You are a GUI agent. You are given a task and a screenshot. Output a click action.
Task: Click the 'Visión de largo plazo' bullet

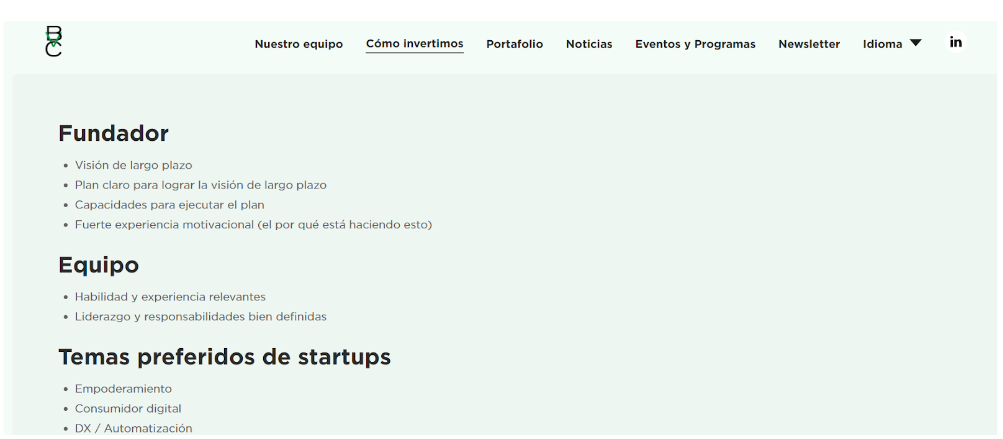133,165
